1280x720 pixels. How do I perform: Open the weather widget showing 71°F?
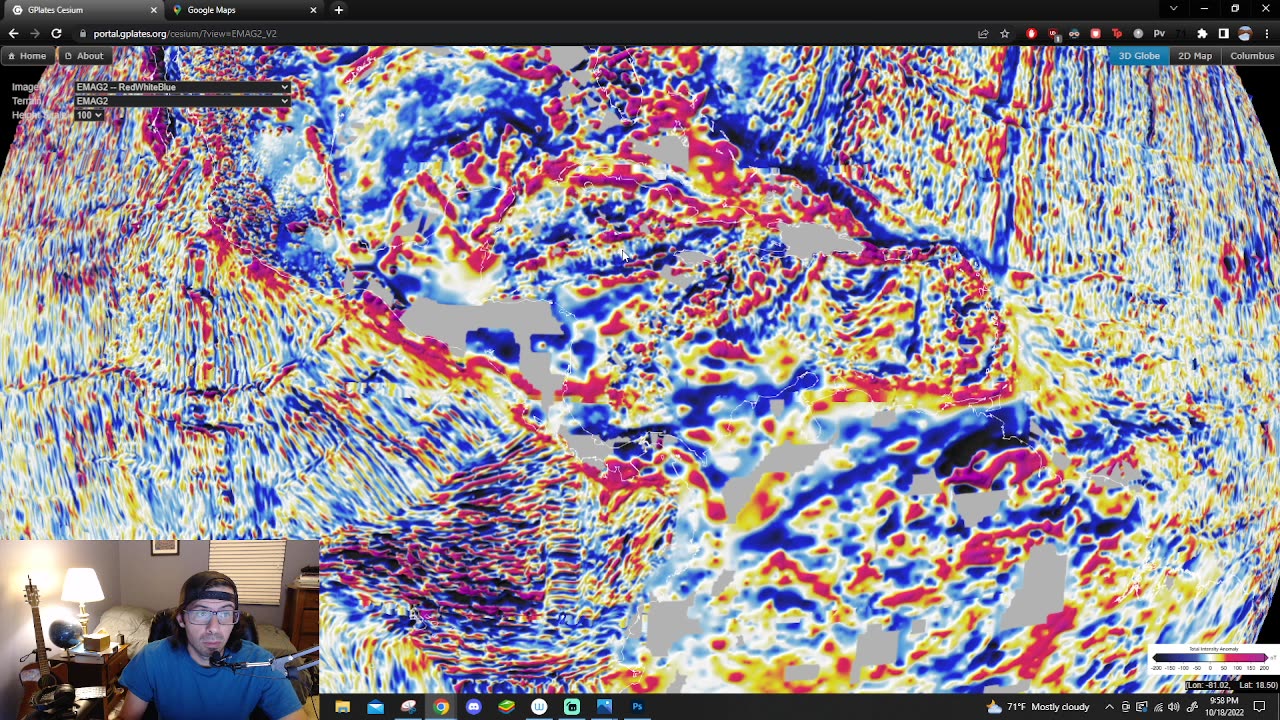[x=1038, y=707]
